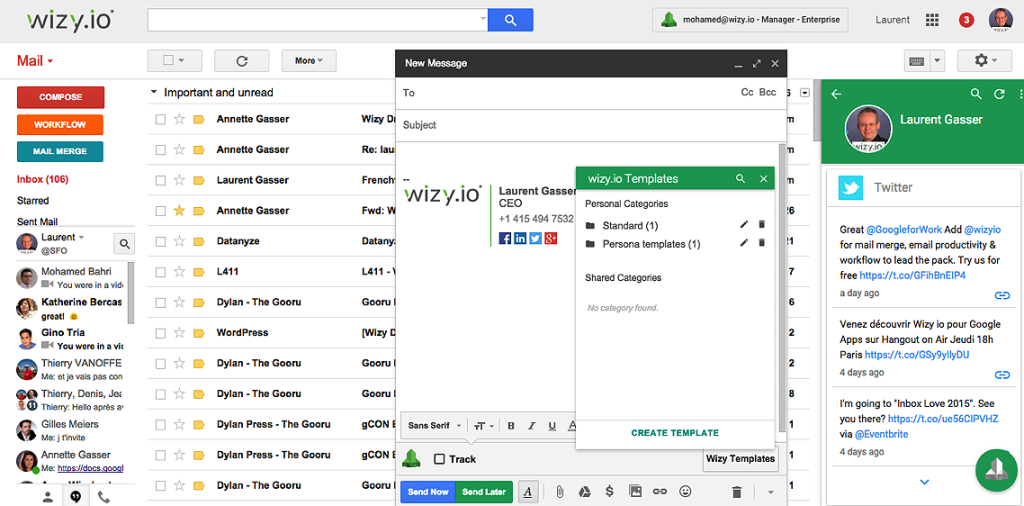The width and height of the screenshot is (1024, 506).
Task: Delete the Persona templates category
Action: 761,243
